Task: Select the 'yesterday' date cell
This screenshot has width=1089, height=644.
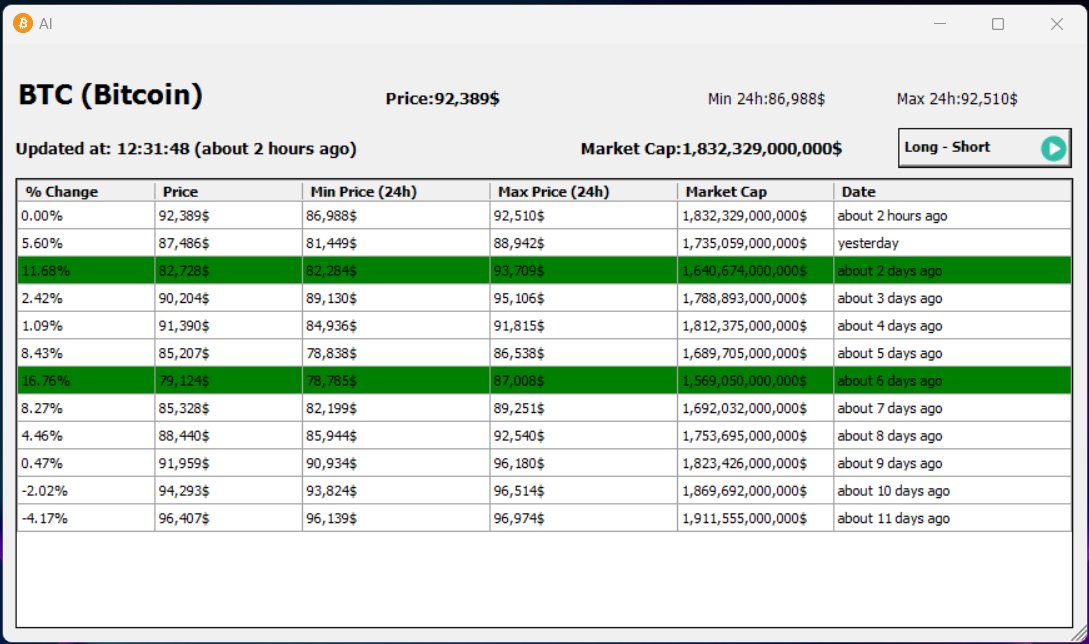Action: pos(952,243)
